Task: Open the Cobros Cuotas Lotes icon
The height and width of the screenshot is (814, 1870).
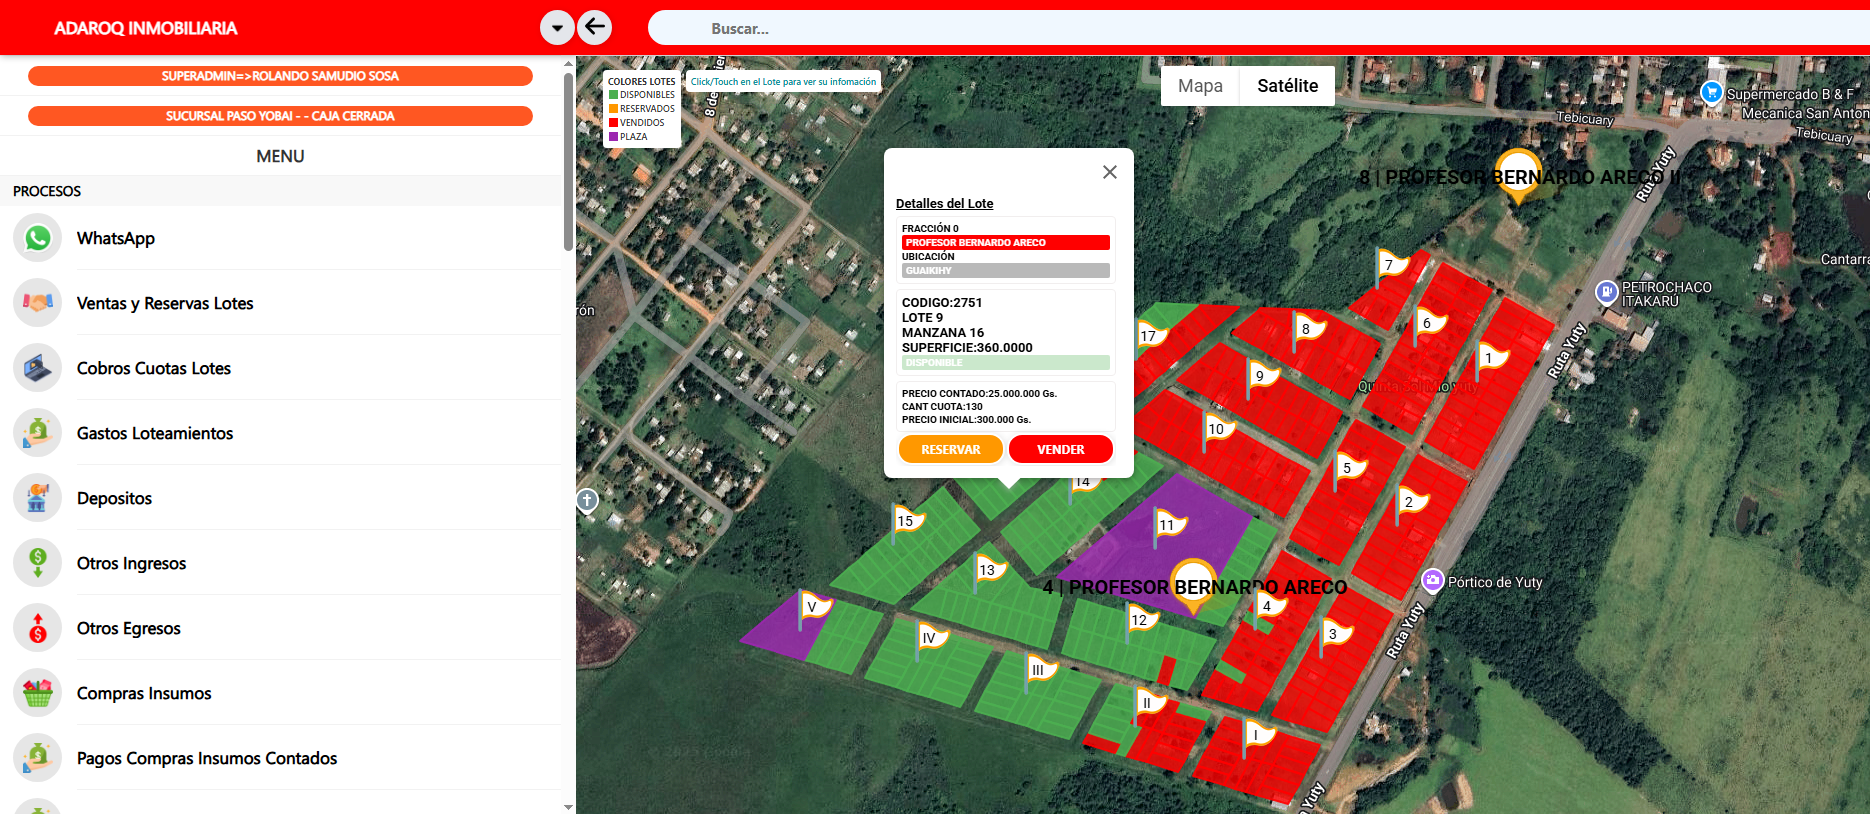Action: pyautogui.click(x=38, y=368)
